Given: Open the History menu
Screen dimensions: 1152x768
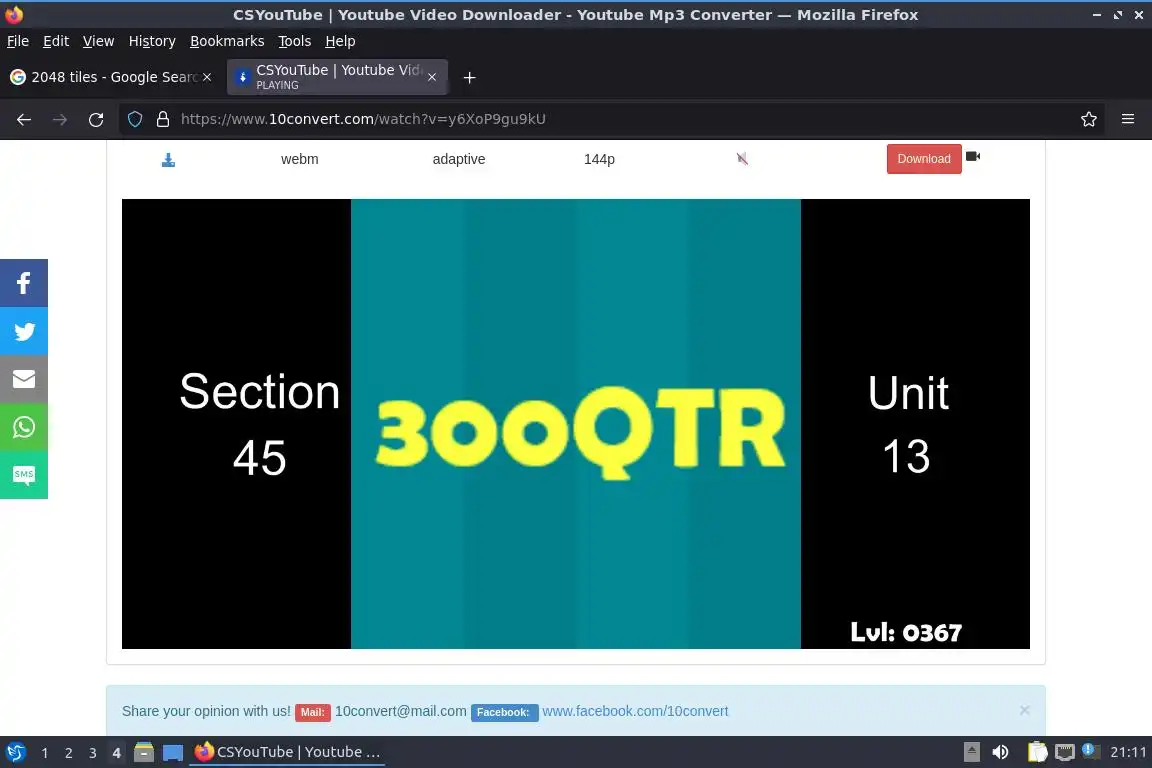Looking at the screenshot, I should point(152,41).
